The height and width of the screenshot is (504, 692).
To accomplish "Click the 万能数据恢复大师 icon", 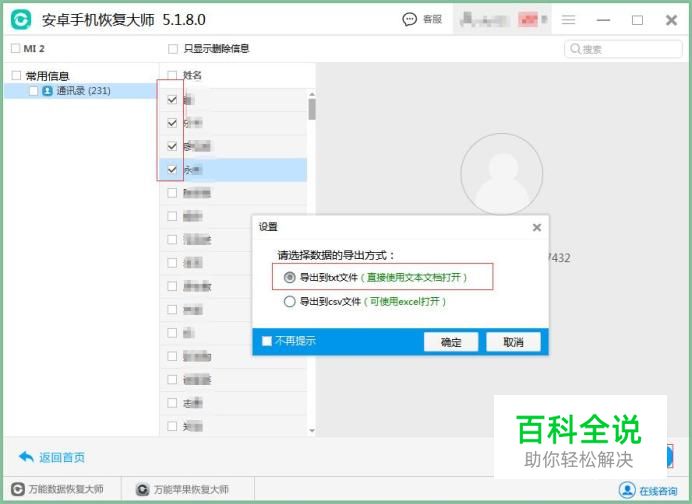I will (18, 489).
